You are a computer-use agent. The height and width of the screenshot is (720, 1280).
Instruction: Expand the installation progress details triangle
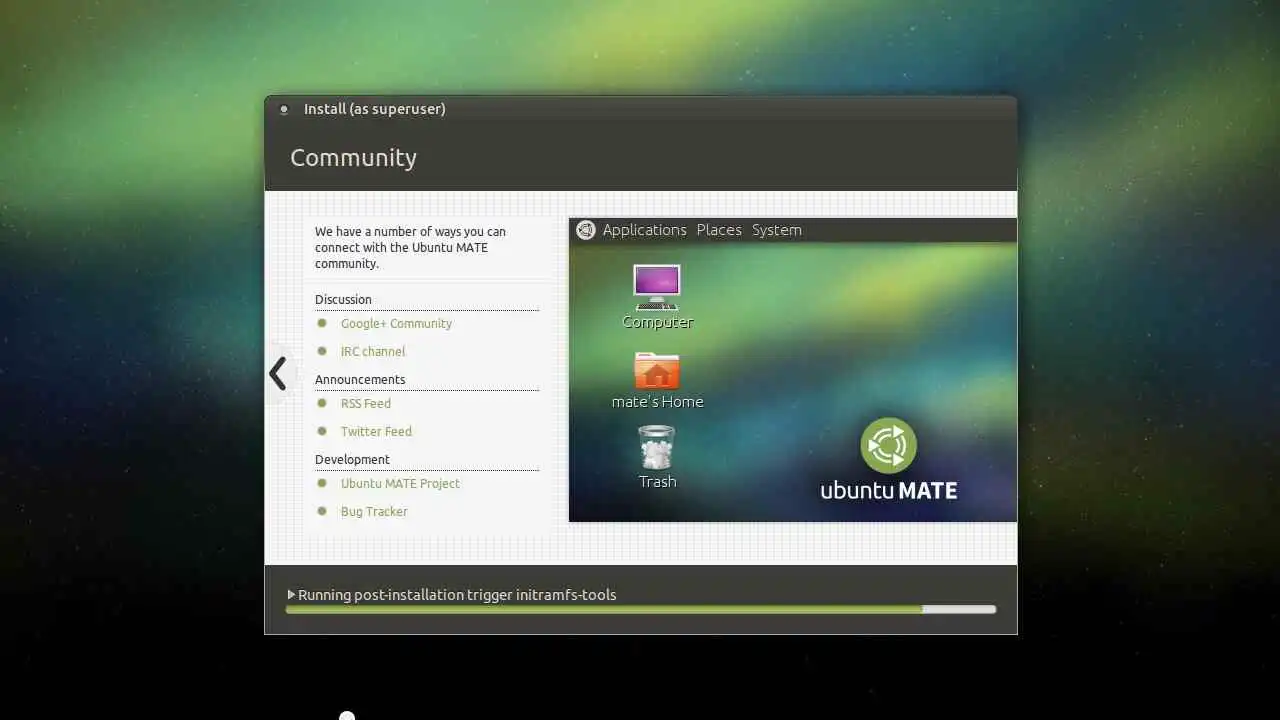click(x=291, y=595)
